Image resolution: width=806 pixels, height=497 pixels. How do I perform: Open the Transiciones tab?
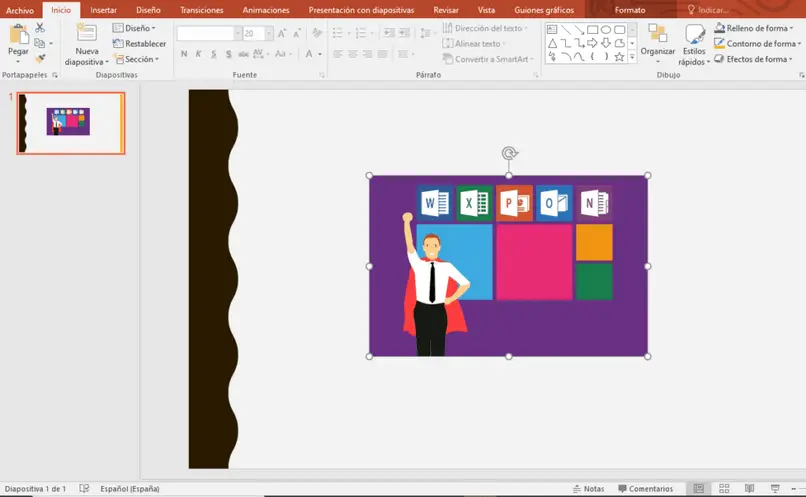pyautogui.click(x=201, y=10)
